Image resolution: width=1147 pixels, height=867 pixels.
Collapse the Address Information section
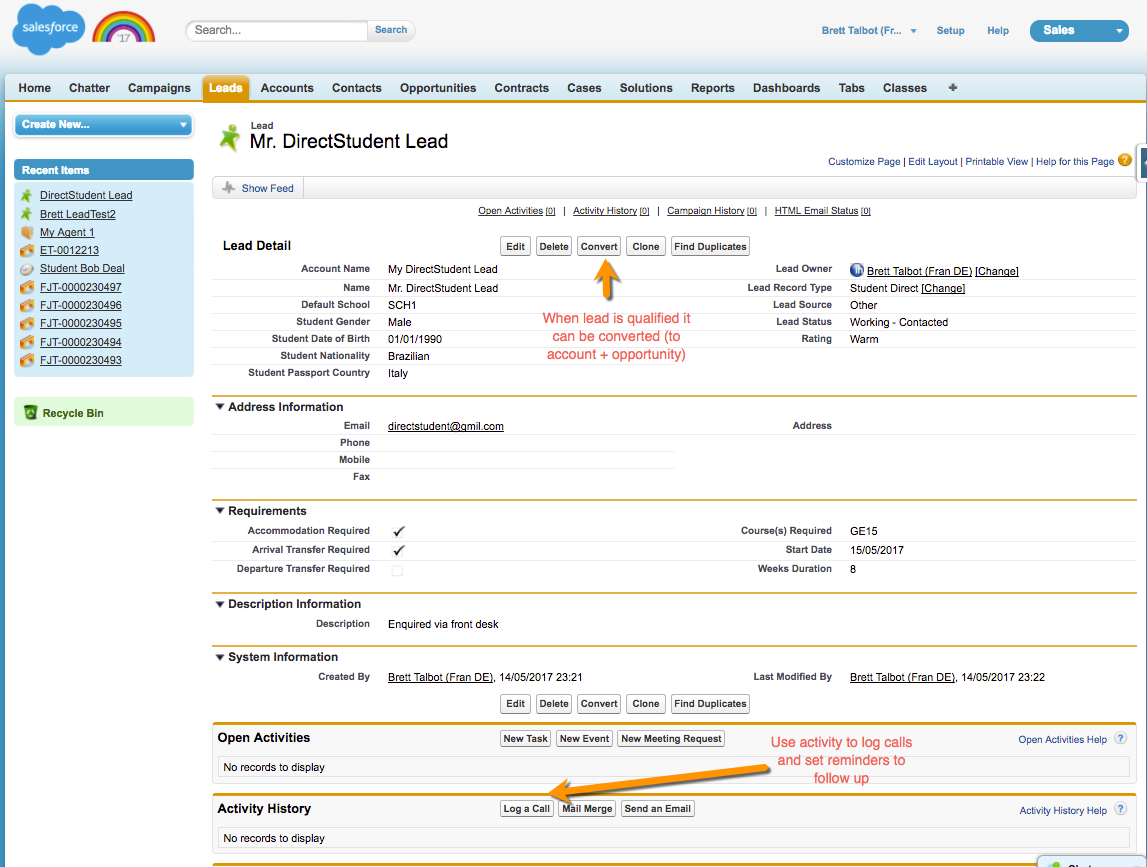[219, 407]
